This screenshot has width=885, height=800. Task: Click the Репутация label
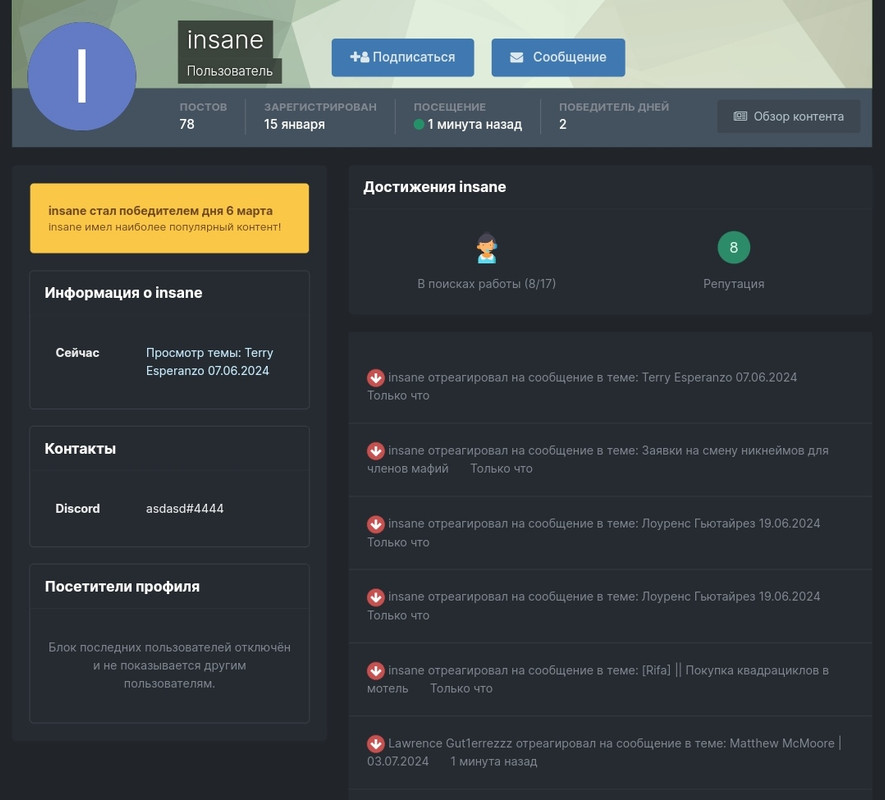point(734,284)
